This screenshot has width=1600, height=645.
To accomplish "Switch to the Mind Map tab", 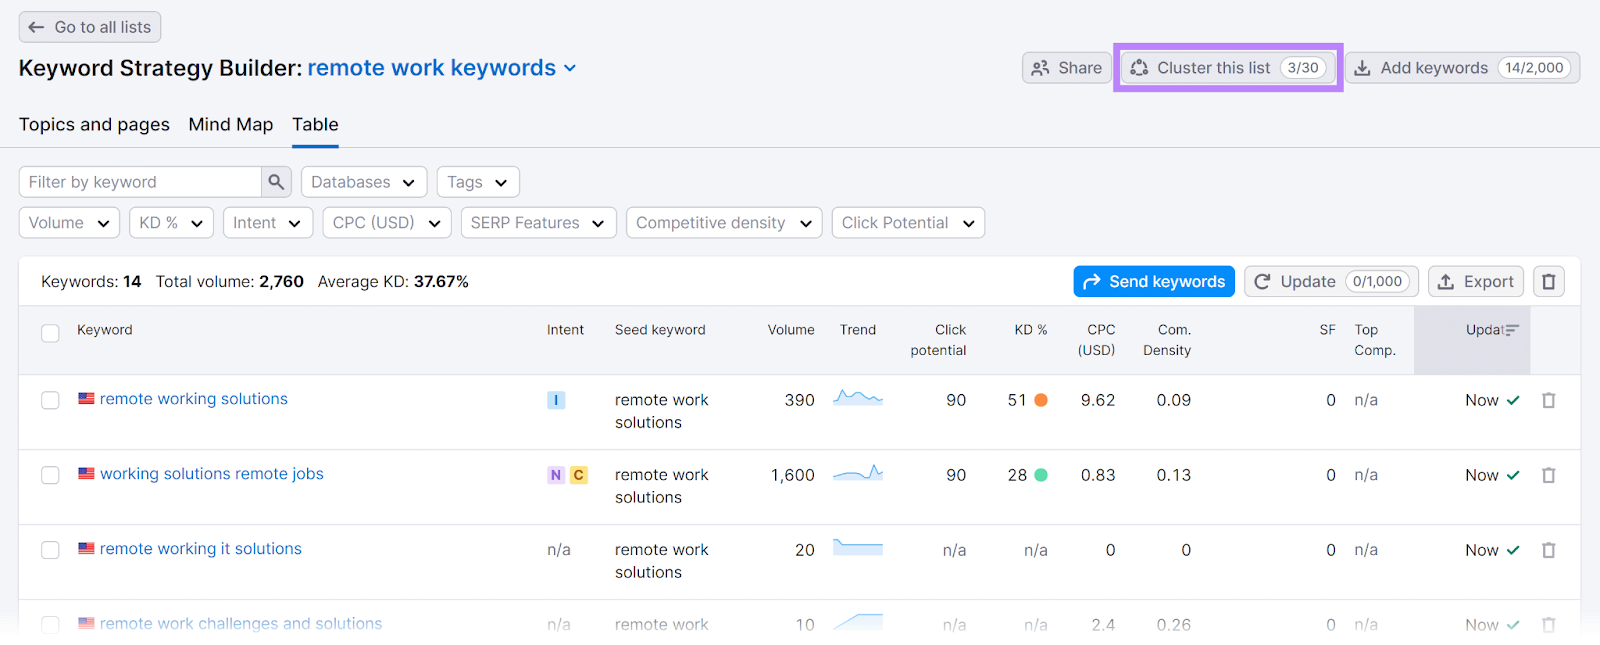I will [231, 124].
